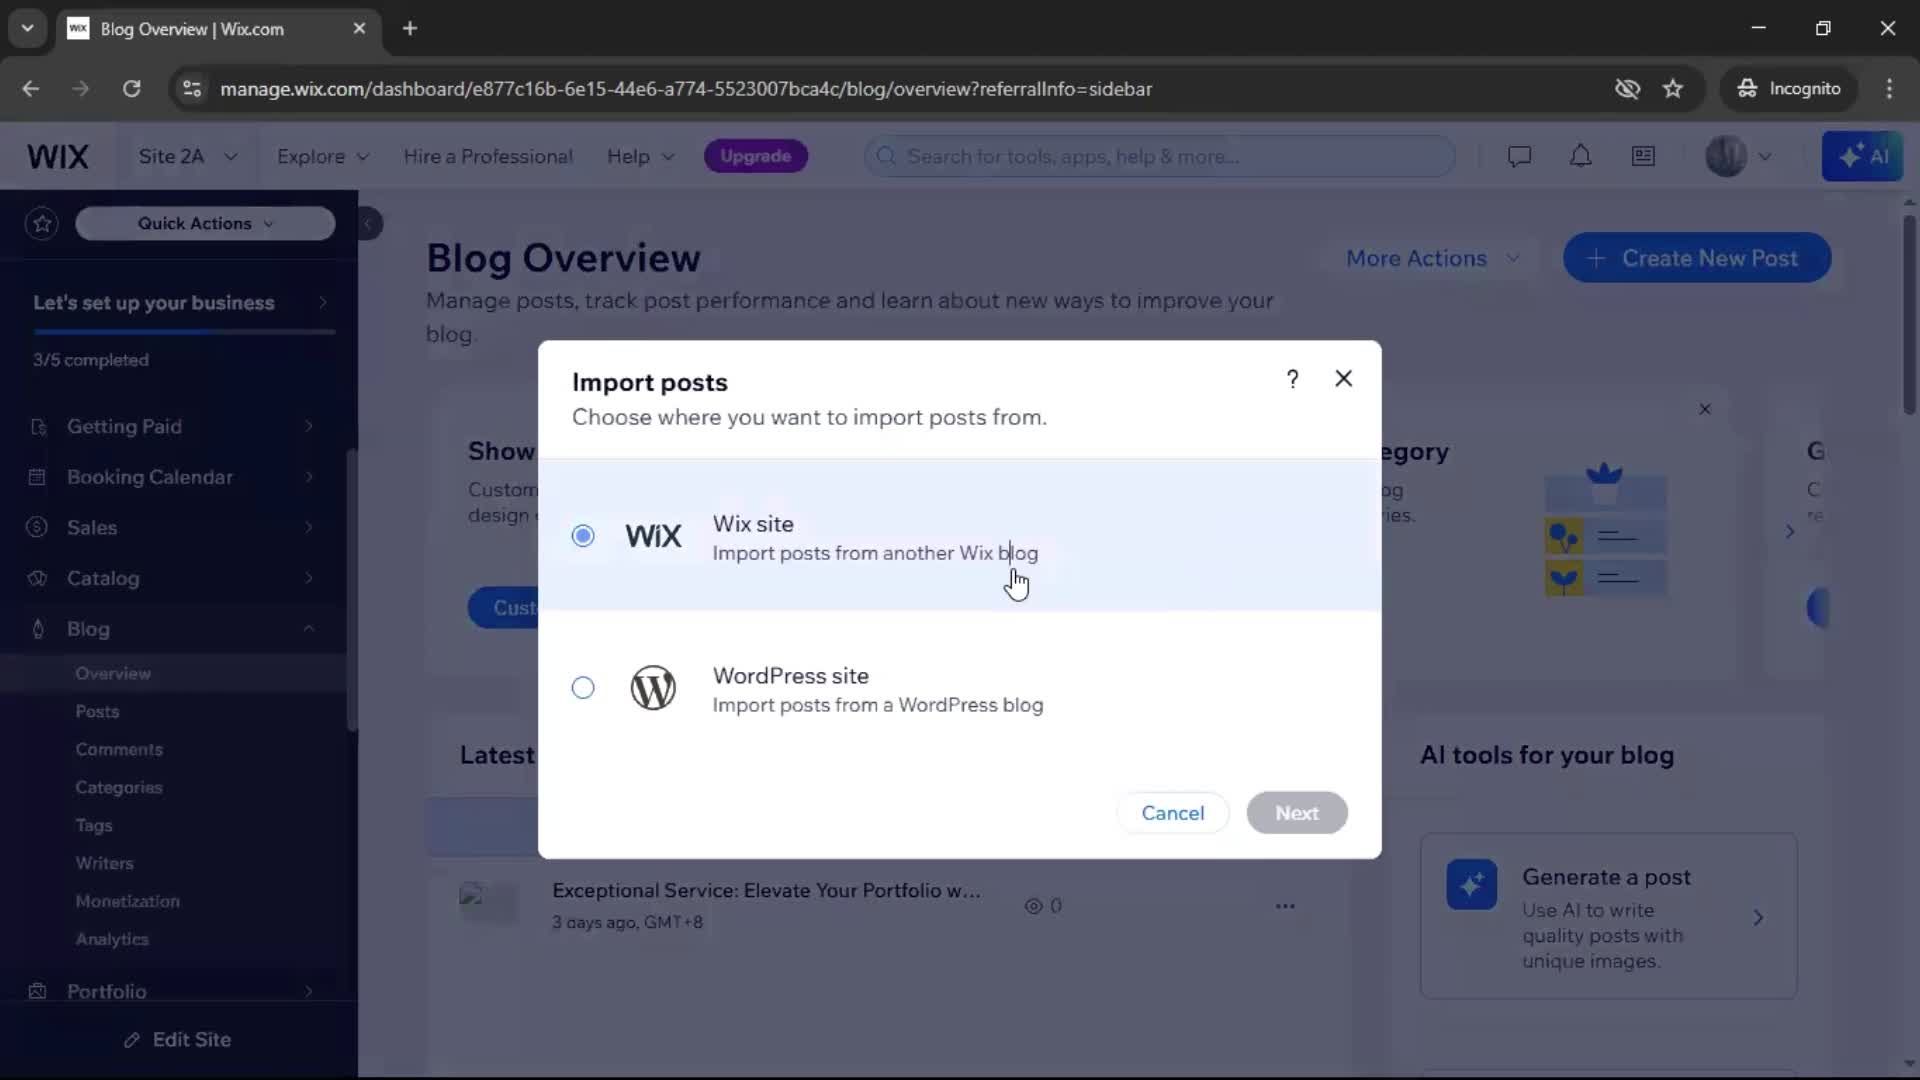Select Writers under Blog
This screenshot has width=1920, height=1080.
pos(104,864)
